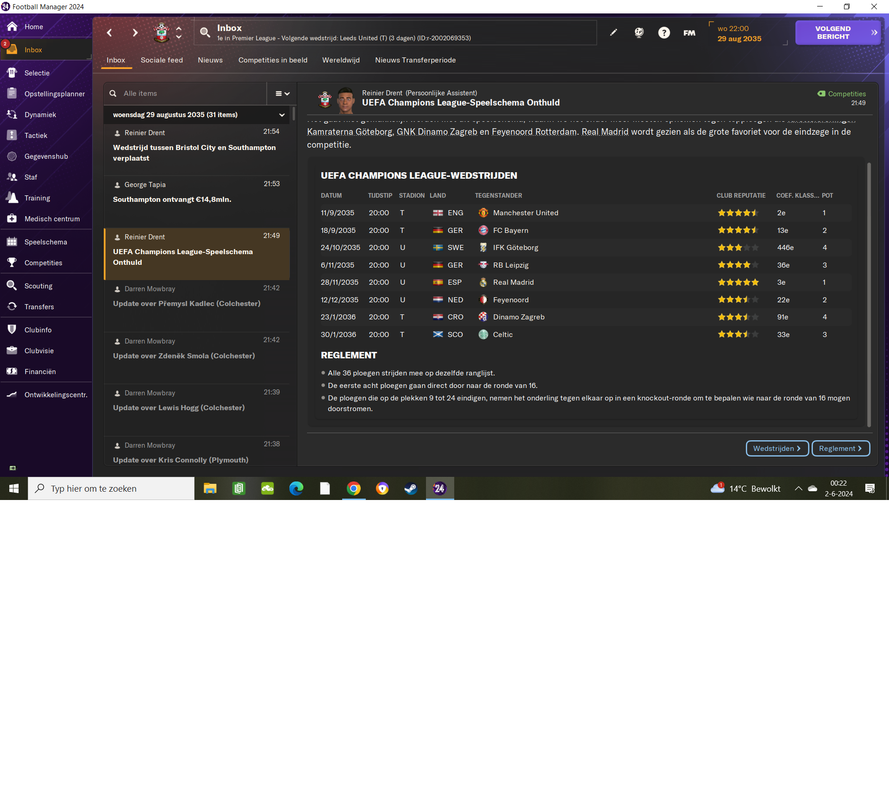The image size is (889, 800).
Task: Collapse woensdag 29 augustus 2035 group
Action: (282, 115)
